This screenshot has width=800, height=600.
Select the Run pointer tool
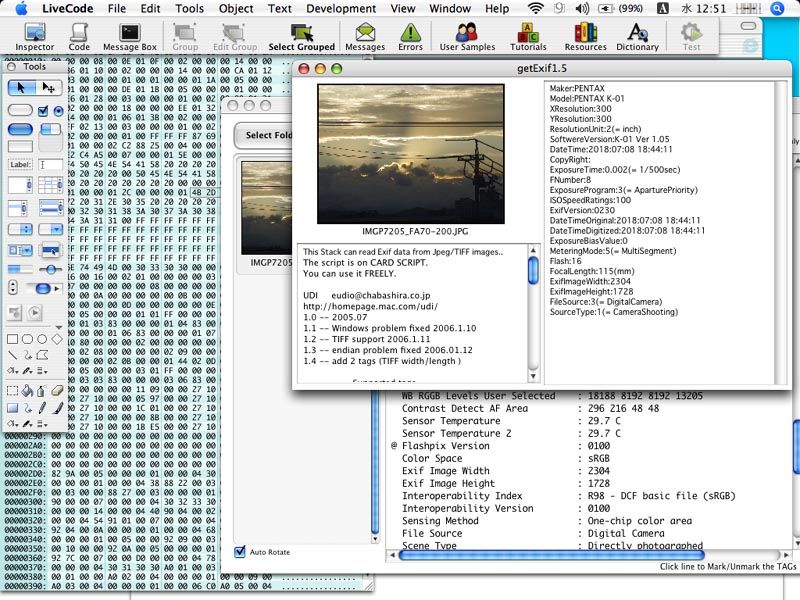pos(21,85)
